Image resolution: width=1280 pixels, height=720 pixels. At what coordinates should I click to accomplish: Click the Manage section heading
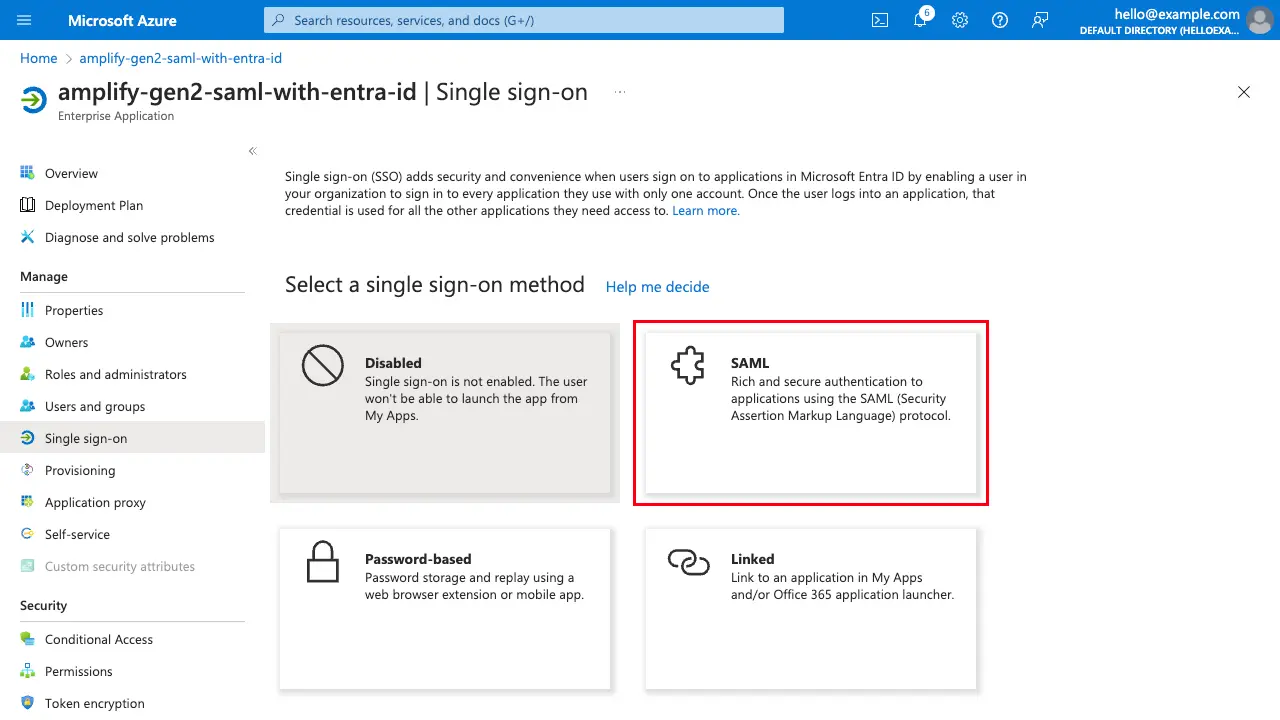44,277
